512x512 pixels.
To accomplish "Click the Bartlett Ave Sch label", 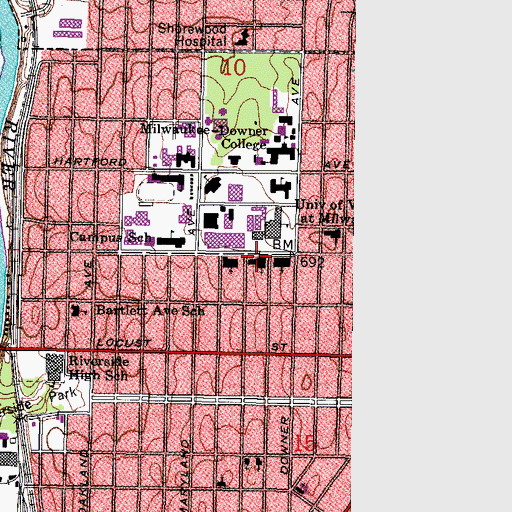I will click(151, 311).
